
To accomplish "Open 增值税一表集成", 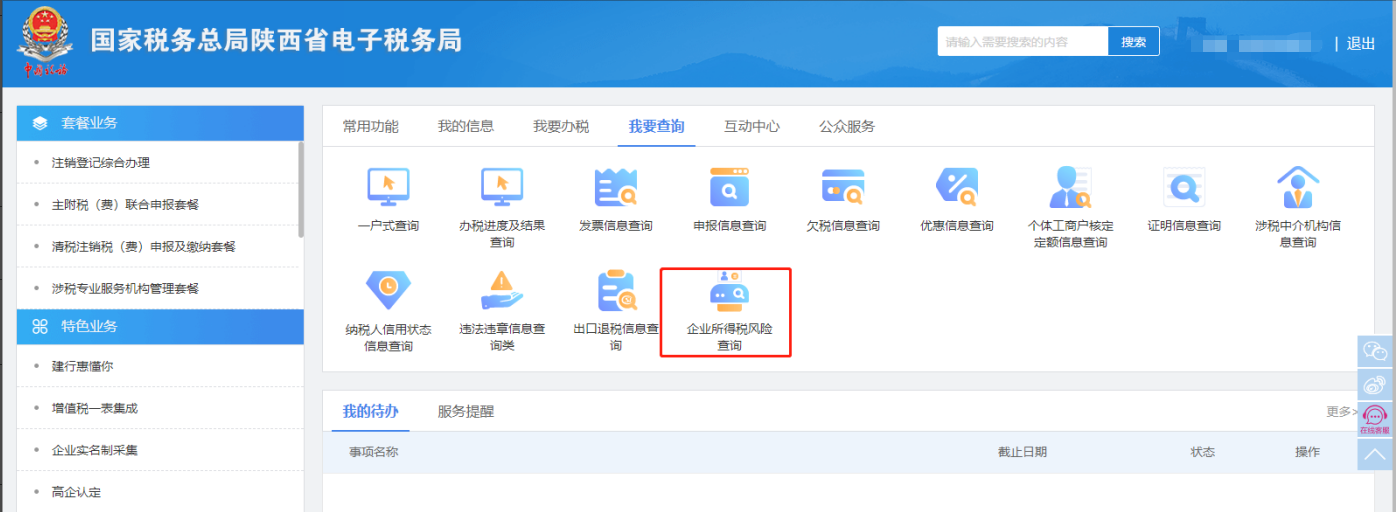I will click(x=95, y=408).
